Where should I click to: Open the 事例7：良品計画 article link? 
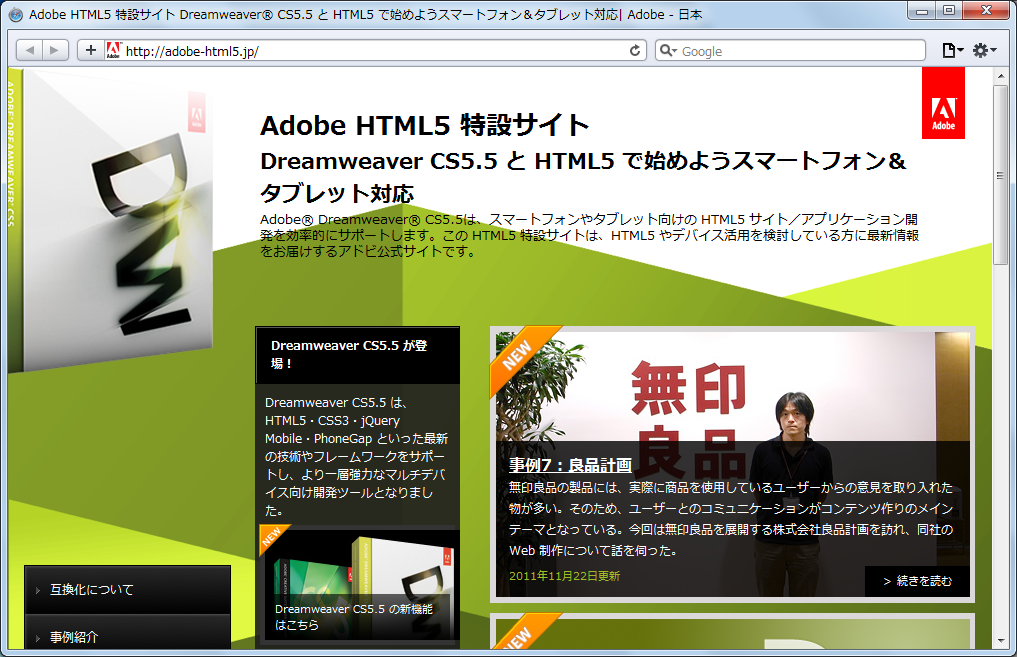(x=570, y=465)
